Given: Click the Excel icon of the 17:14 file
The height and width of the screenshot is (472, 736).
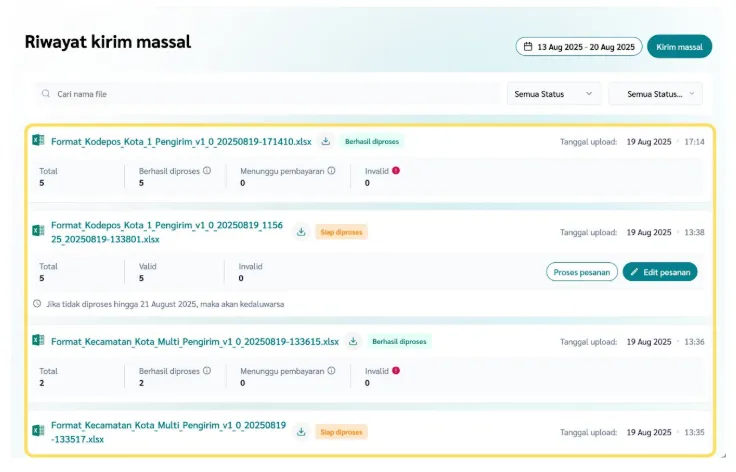Looking at the screenshot, I should (x=38, y=141).
